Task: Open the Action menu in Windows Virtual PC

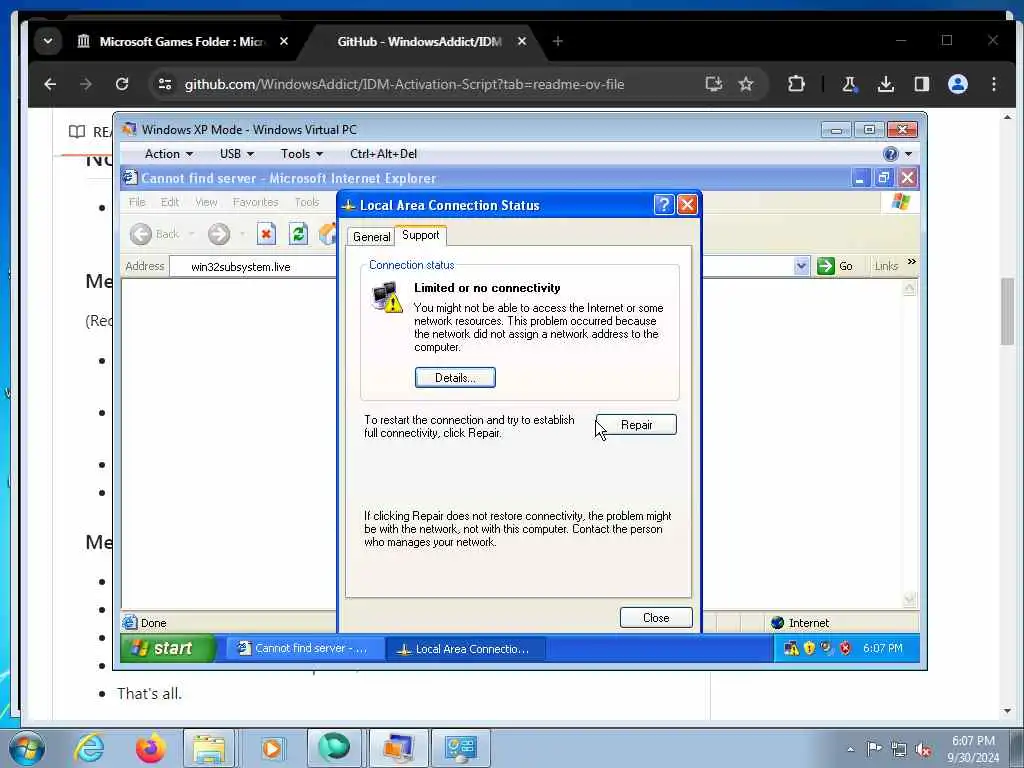Action: 168,154
